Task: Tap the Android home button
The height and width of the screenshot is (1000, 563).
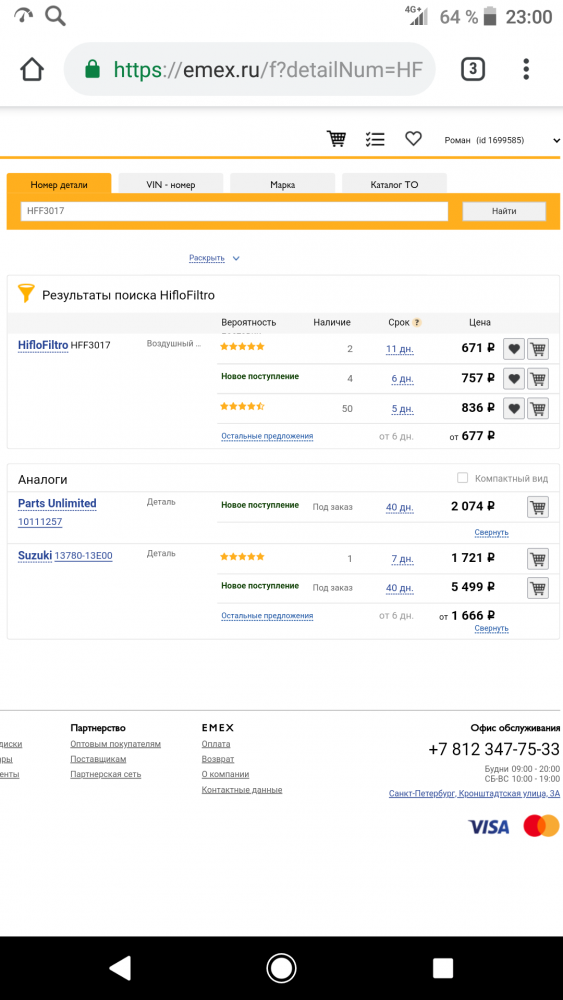Action: click(281, 968)
